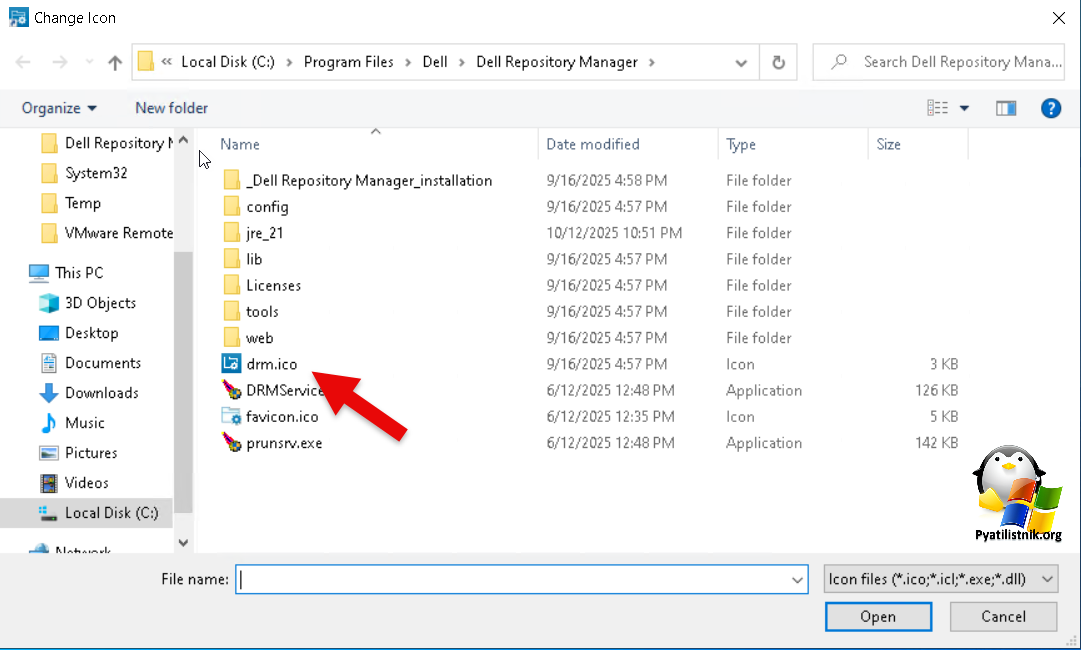Select the drm.ico file icon

point(231,364)
